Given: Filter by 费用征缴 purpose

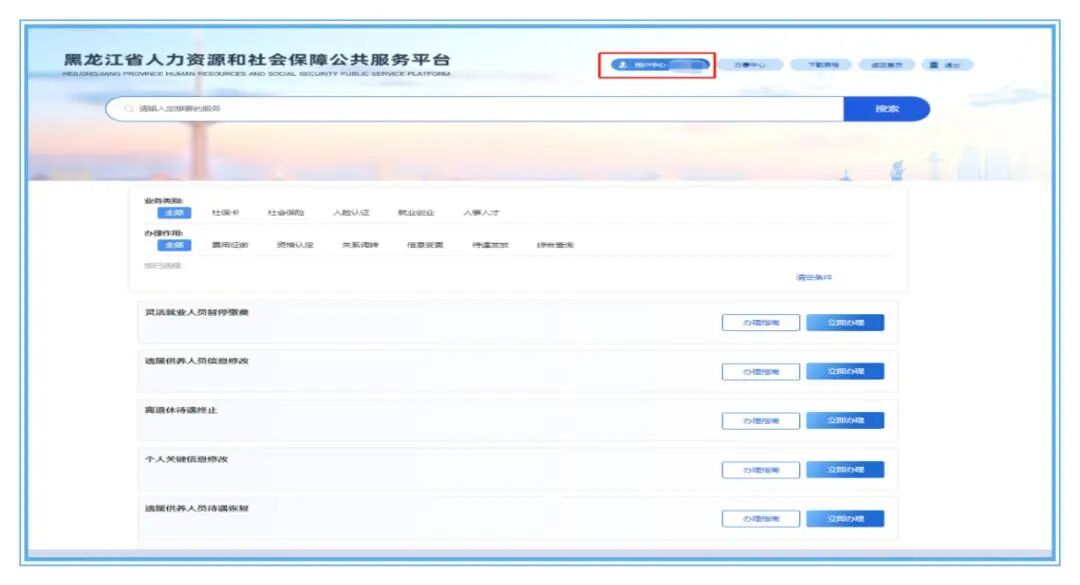Looking at the screenshot, I should (x=230, y=245).
